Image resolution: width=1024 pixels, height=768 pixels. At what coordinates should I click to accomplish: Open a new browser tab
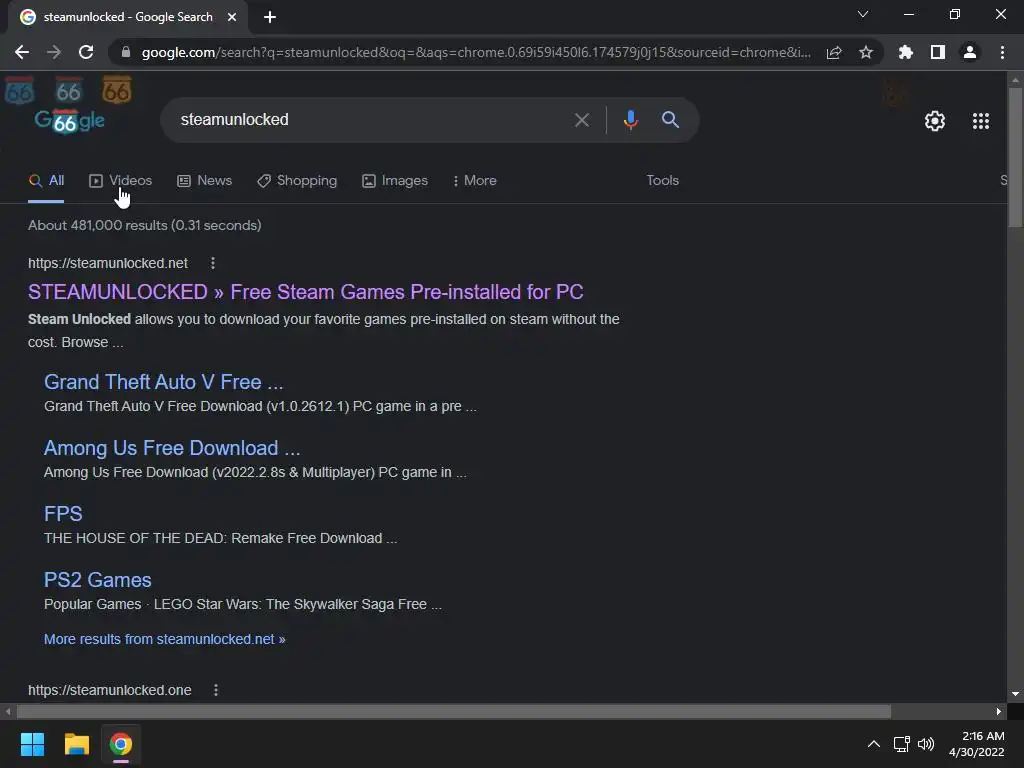coord(270,17)
